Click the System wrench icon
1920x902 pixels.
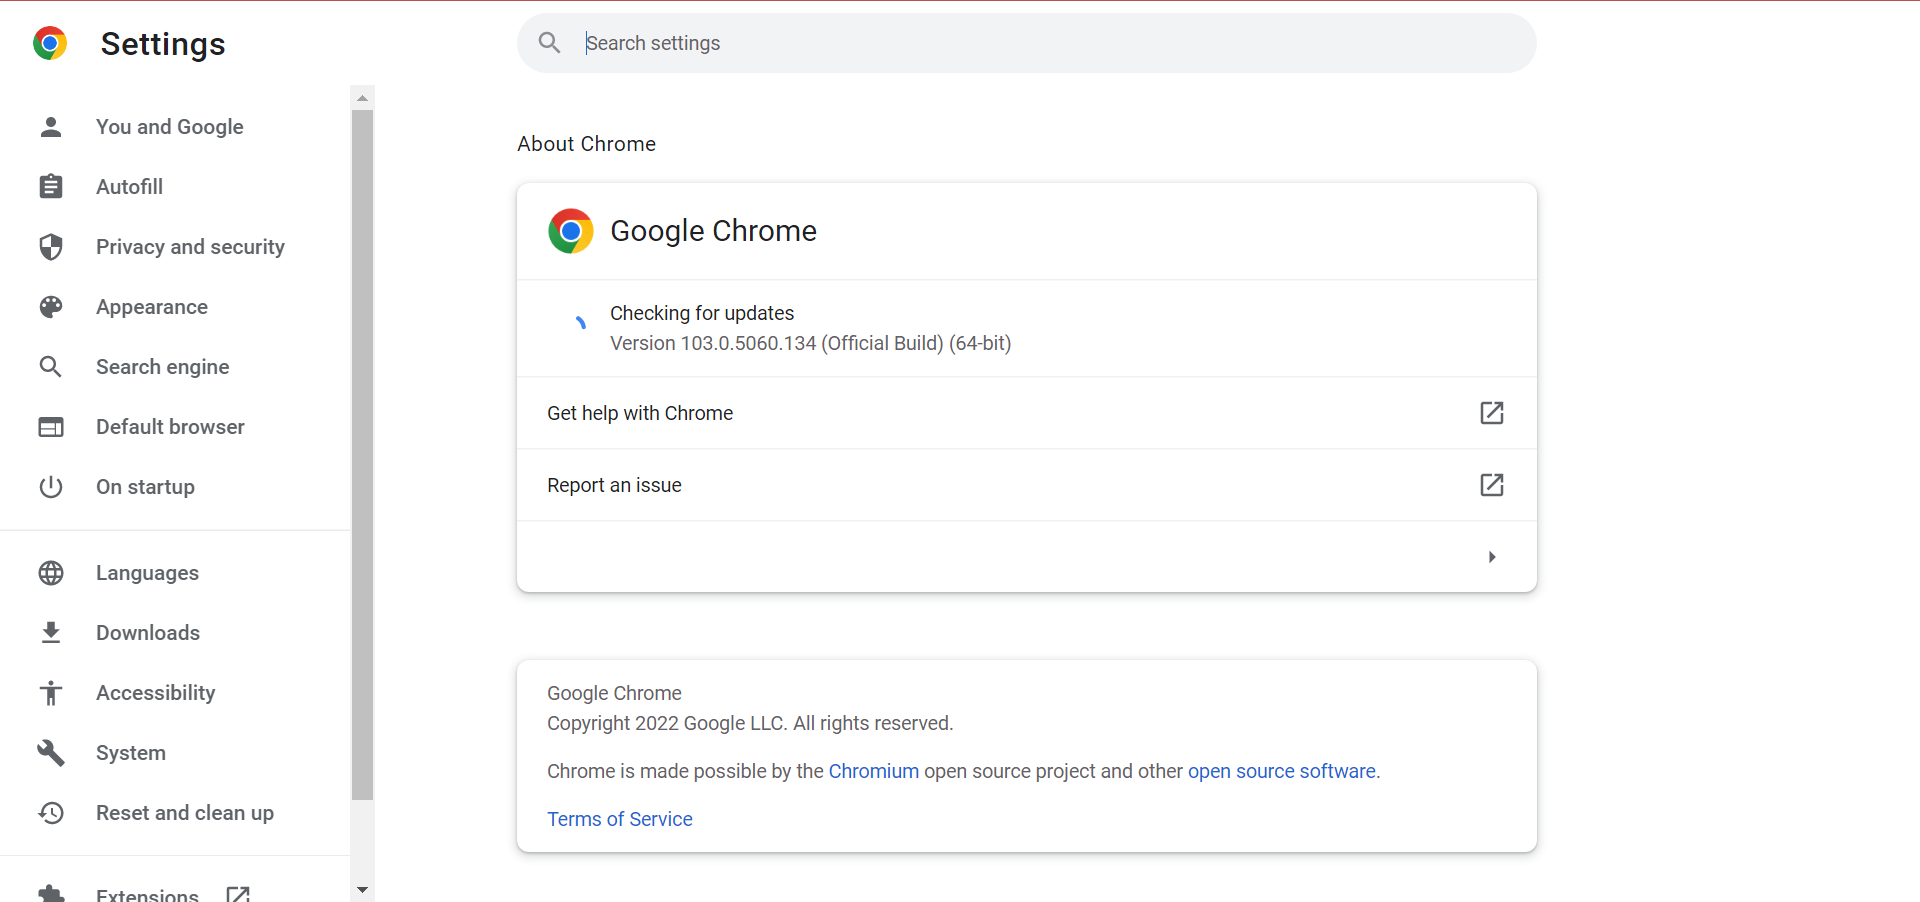tap(51, 753)
